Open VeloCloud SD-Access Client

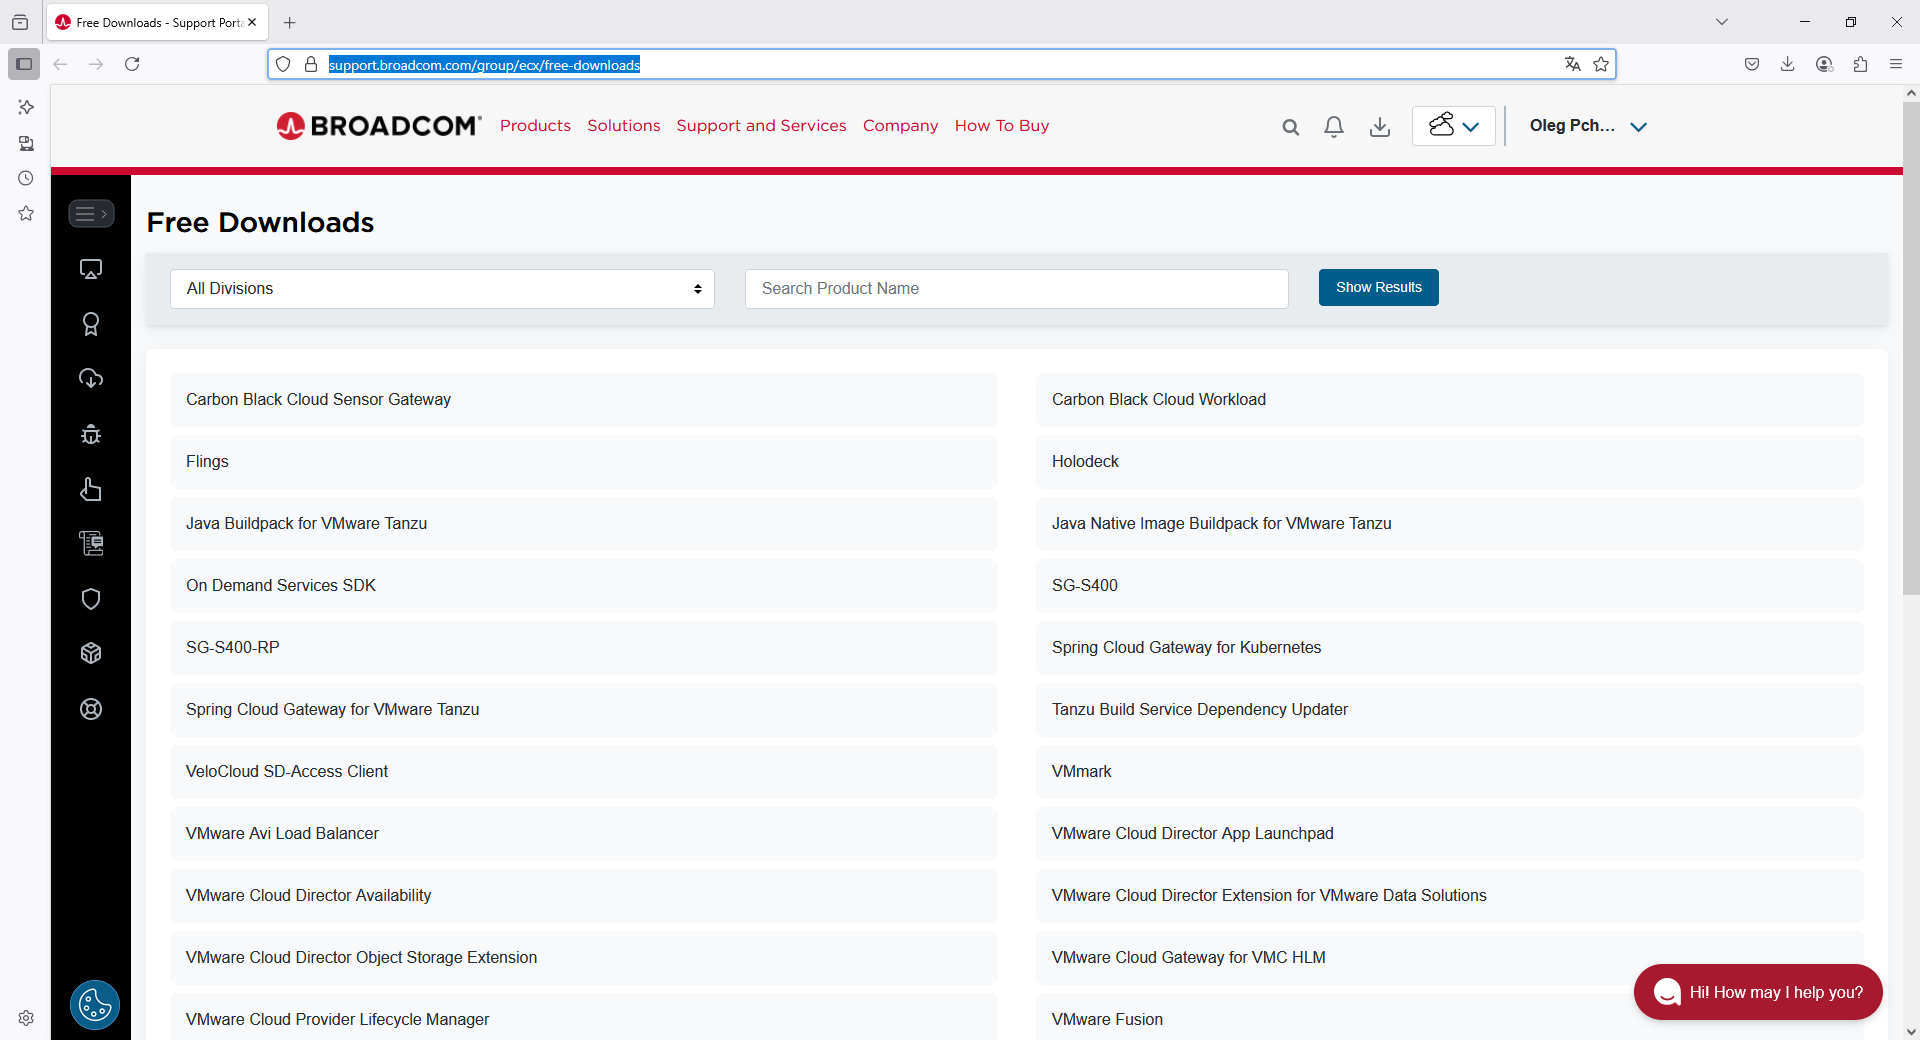coord(583,772)
